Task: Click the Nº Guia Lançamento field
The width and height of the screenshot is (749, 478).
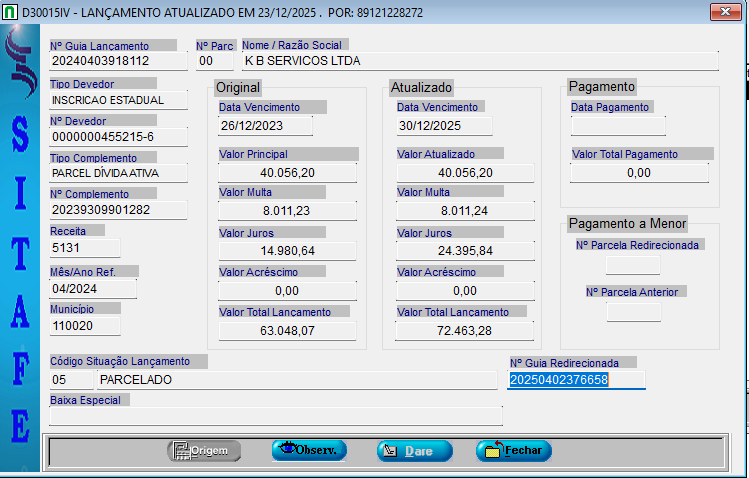Action: click(x=118, y=61)
